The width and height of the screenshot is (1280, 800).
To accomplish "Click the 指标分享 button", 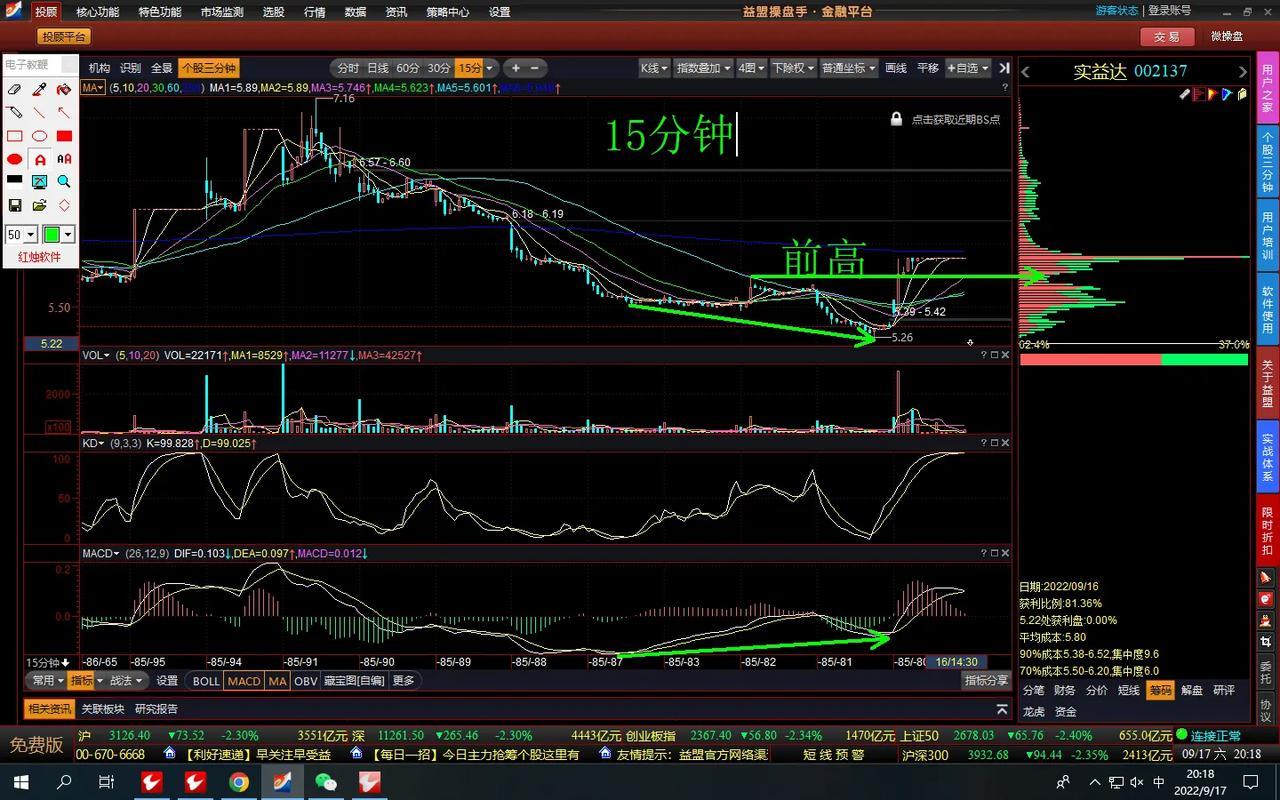I will [x=986, y=680].
